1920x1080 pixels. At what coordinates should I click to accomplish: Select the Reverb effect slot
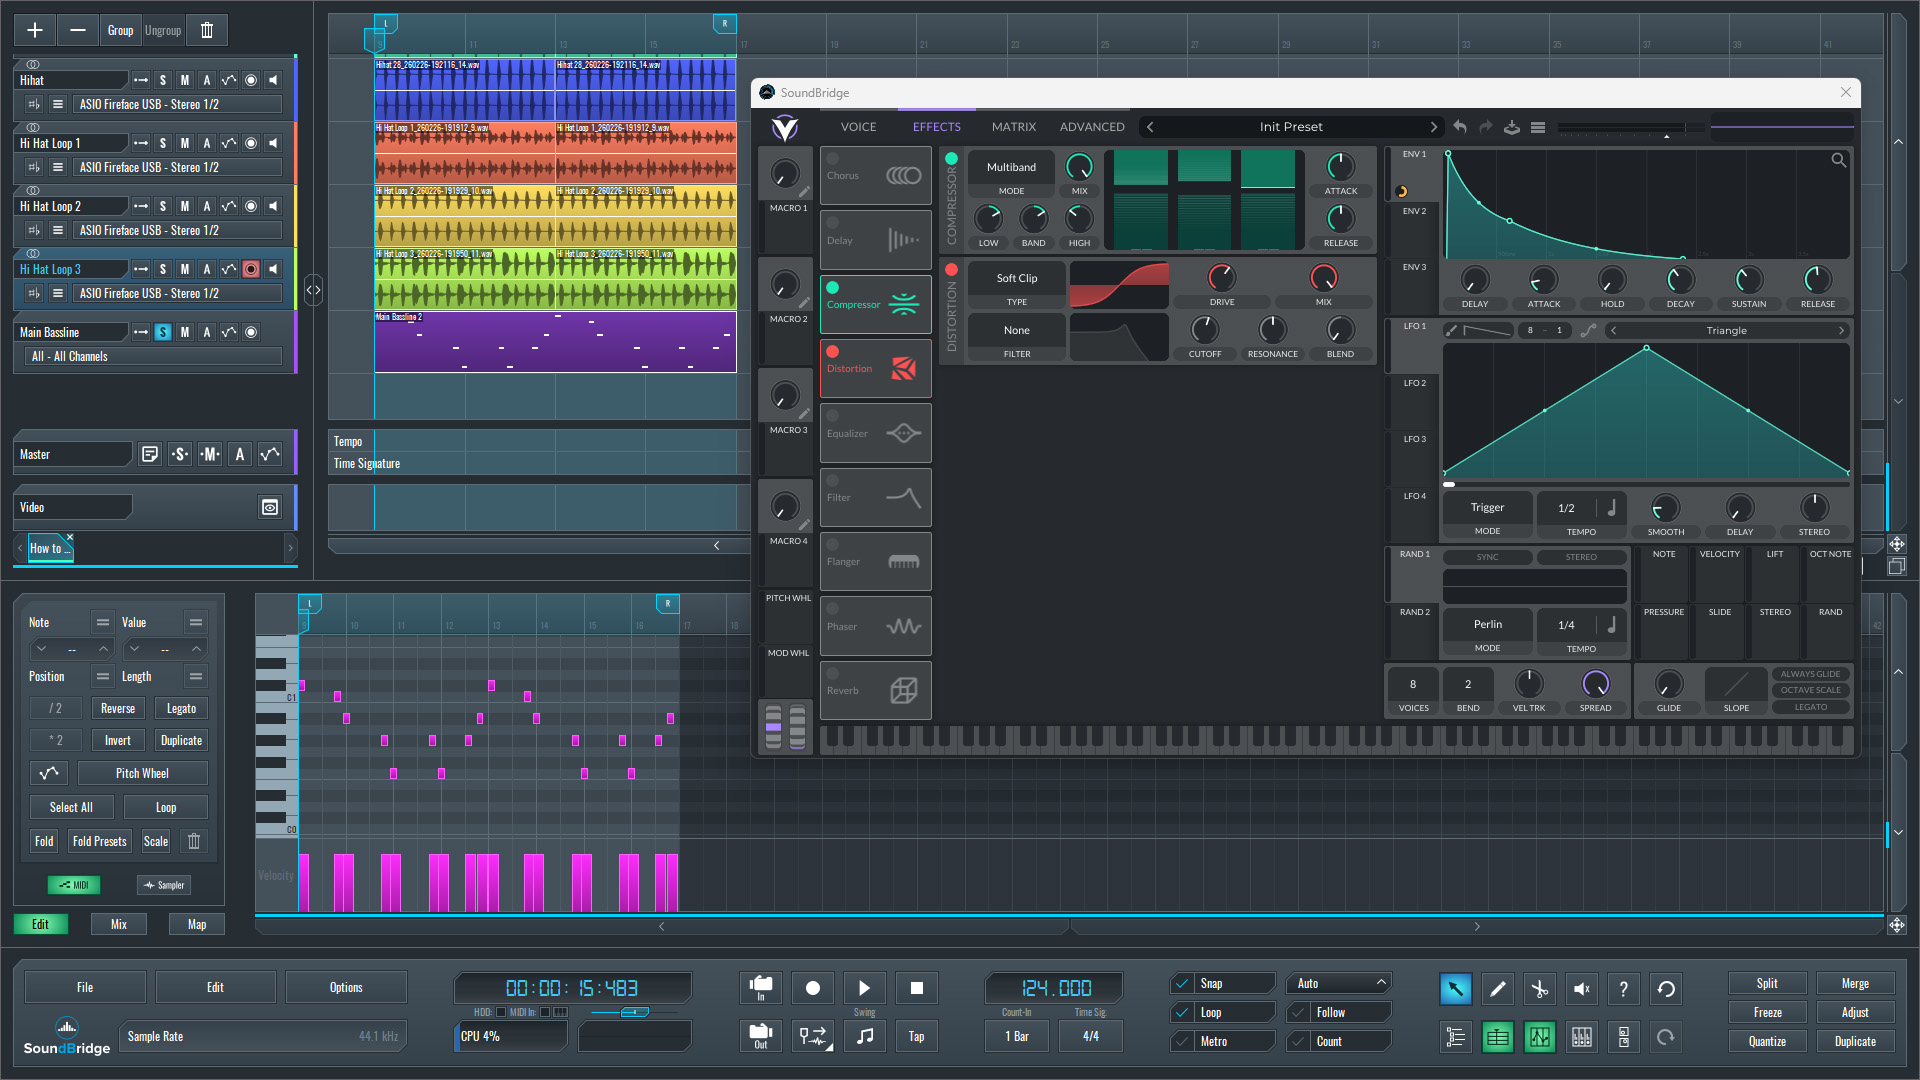876,690
